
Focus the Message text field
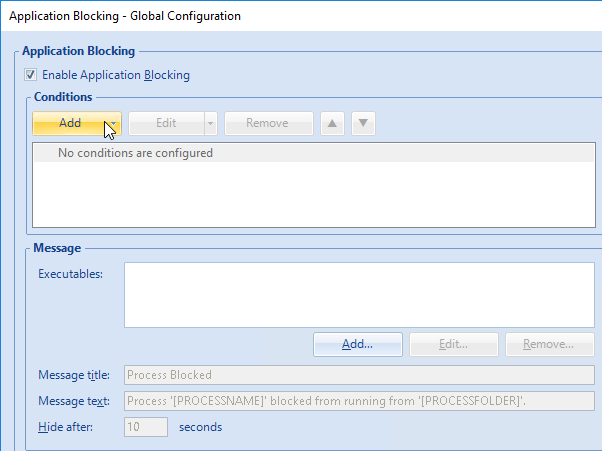pos(359,401)
